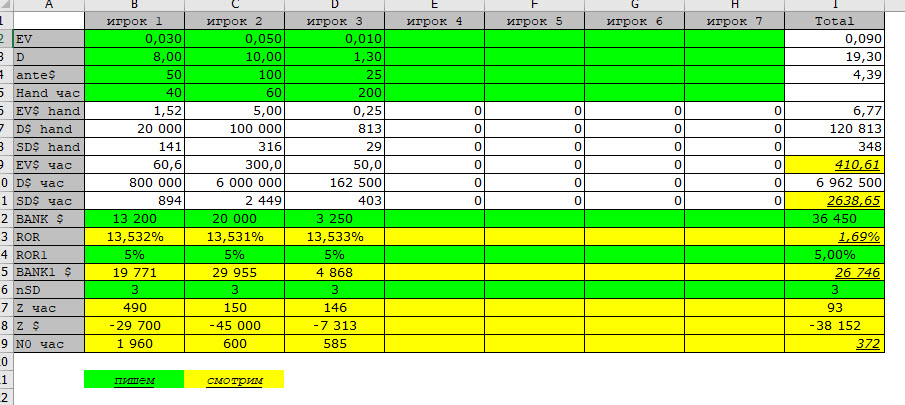Click the EV cell with 0,030

click(x=134, y=39)
